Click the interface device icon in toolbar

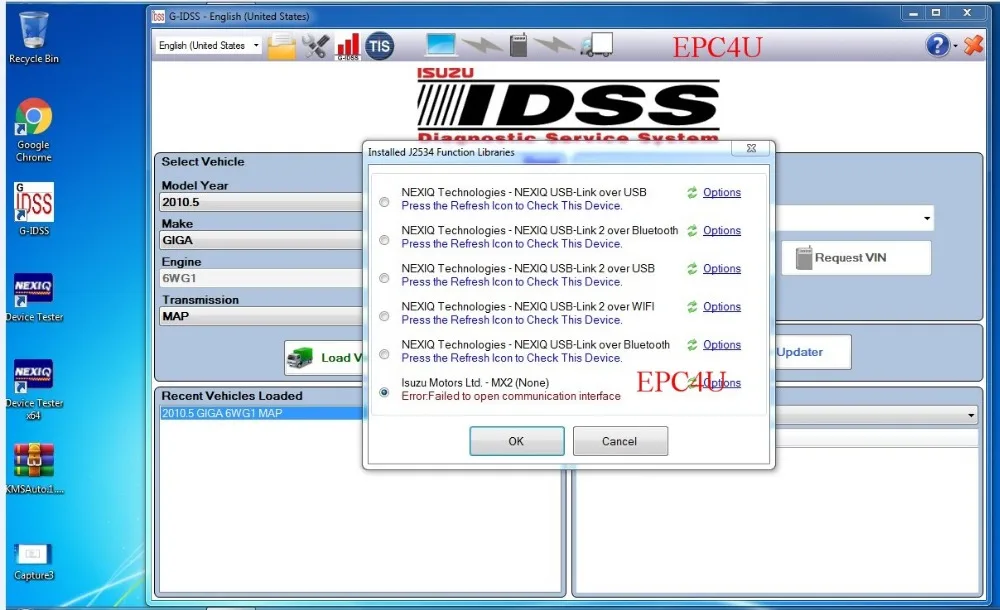point(518,45)
